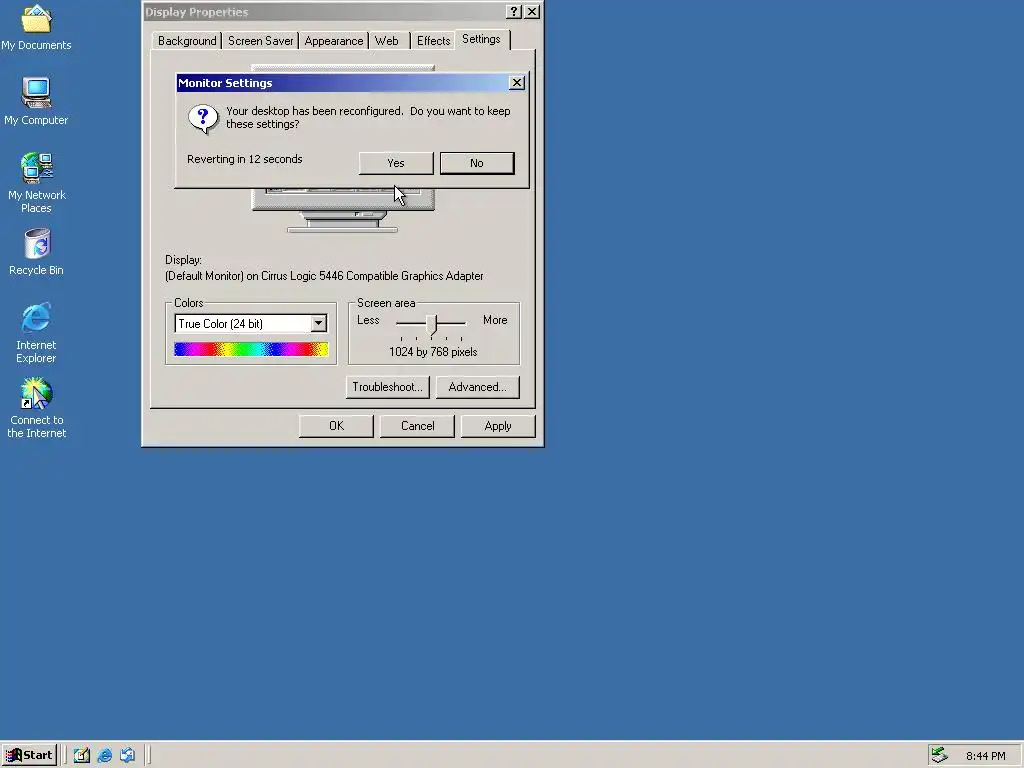Select the My Computer desktop icon

[x=36, y=101]
